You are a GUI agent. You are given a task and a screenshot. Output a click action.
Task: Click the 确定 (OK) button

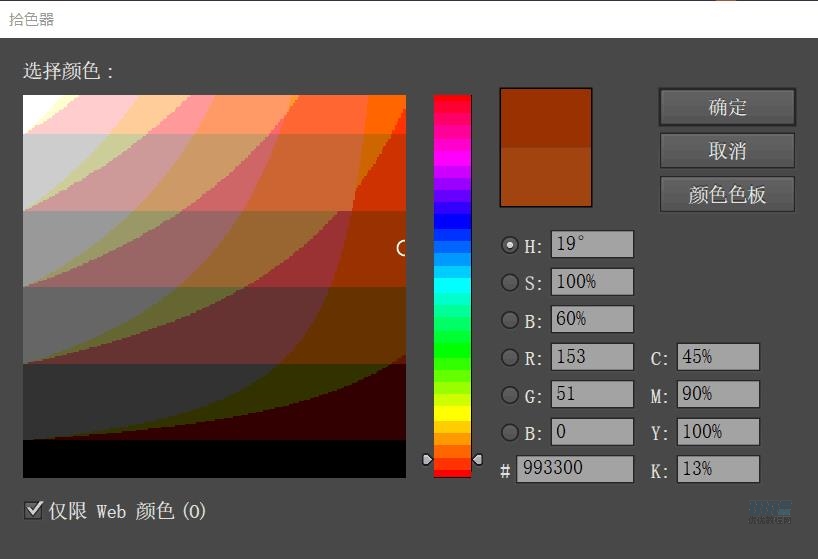(x=727, y=107)
